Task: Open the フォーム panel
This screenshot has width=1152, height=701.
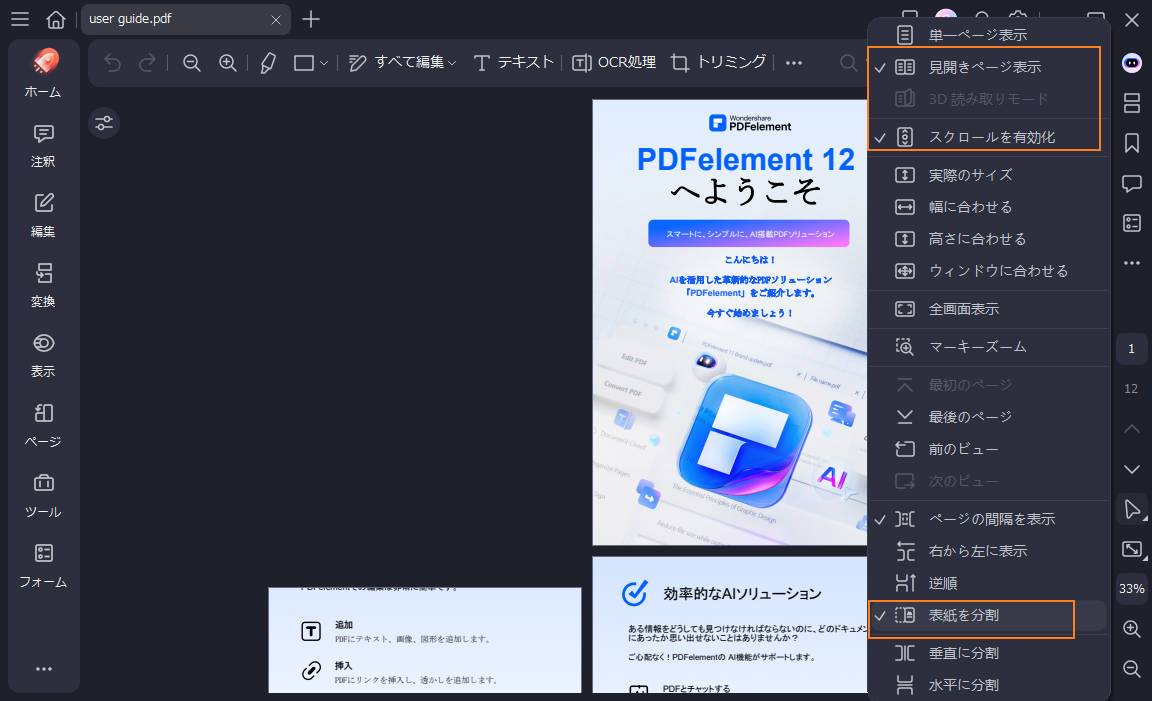Action: coord(43,565)
